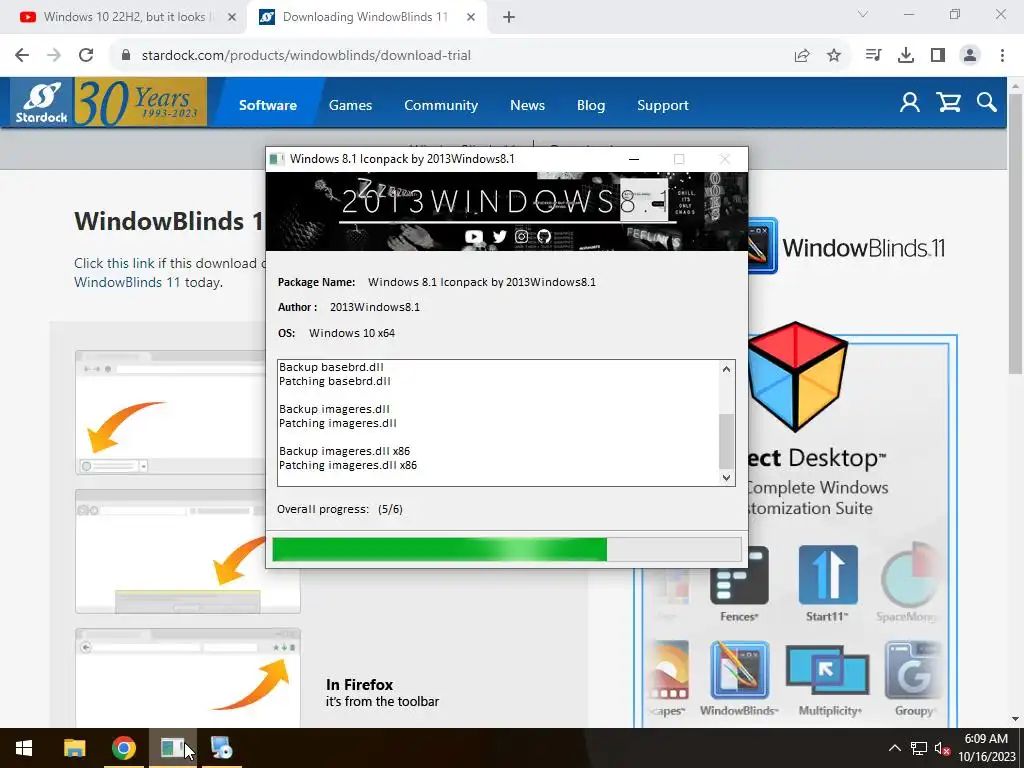Viewport: 1024px width, 768px height.
Task: Open the Support menu item
Action: click(x=663, y=105)
